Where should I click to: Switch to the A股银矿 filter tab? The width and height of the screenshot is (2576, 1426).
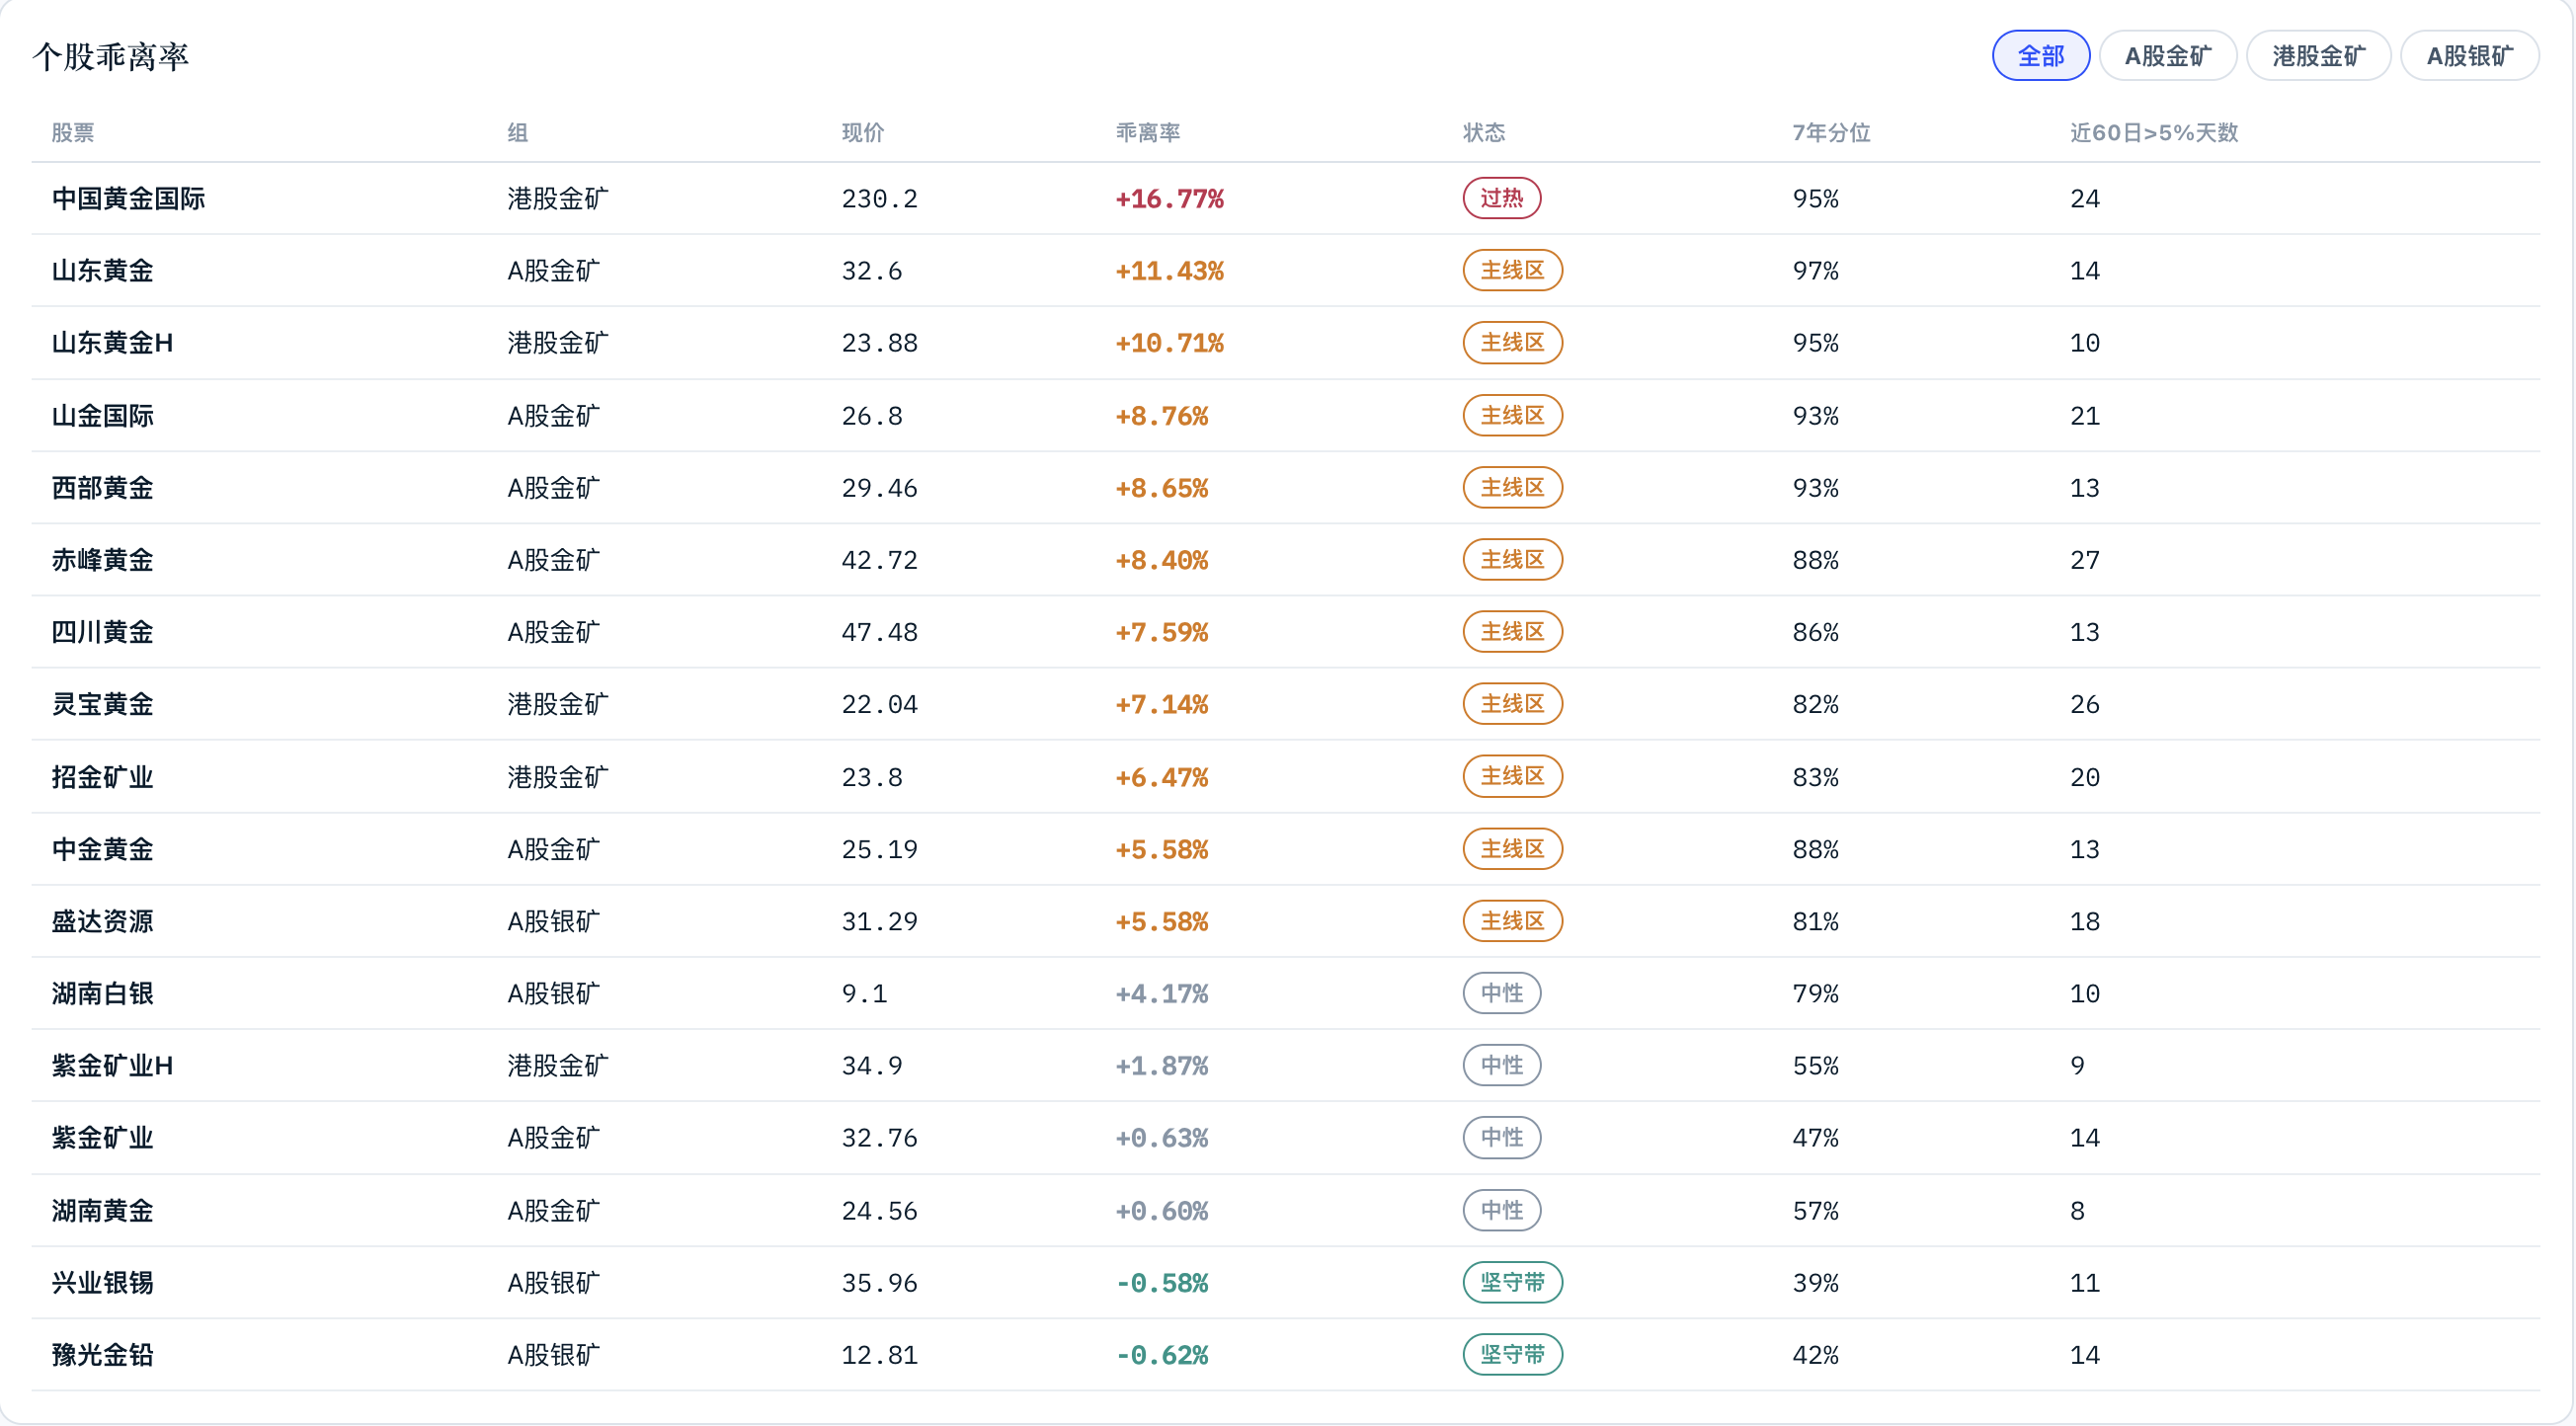pyautogui.click(x=2469, y=56)
